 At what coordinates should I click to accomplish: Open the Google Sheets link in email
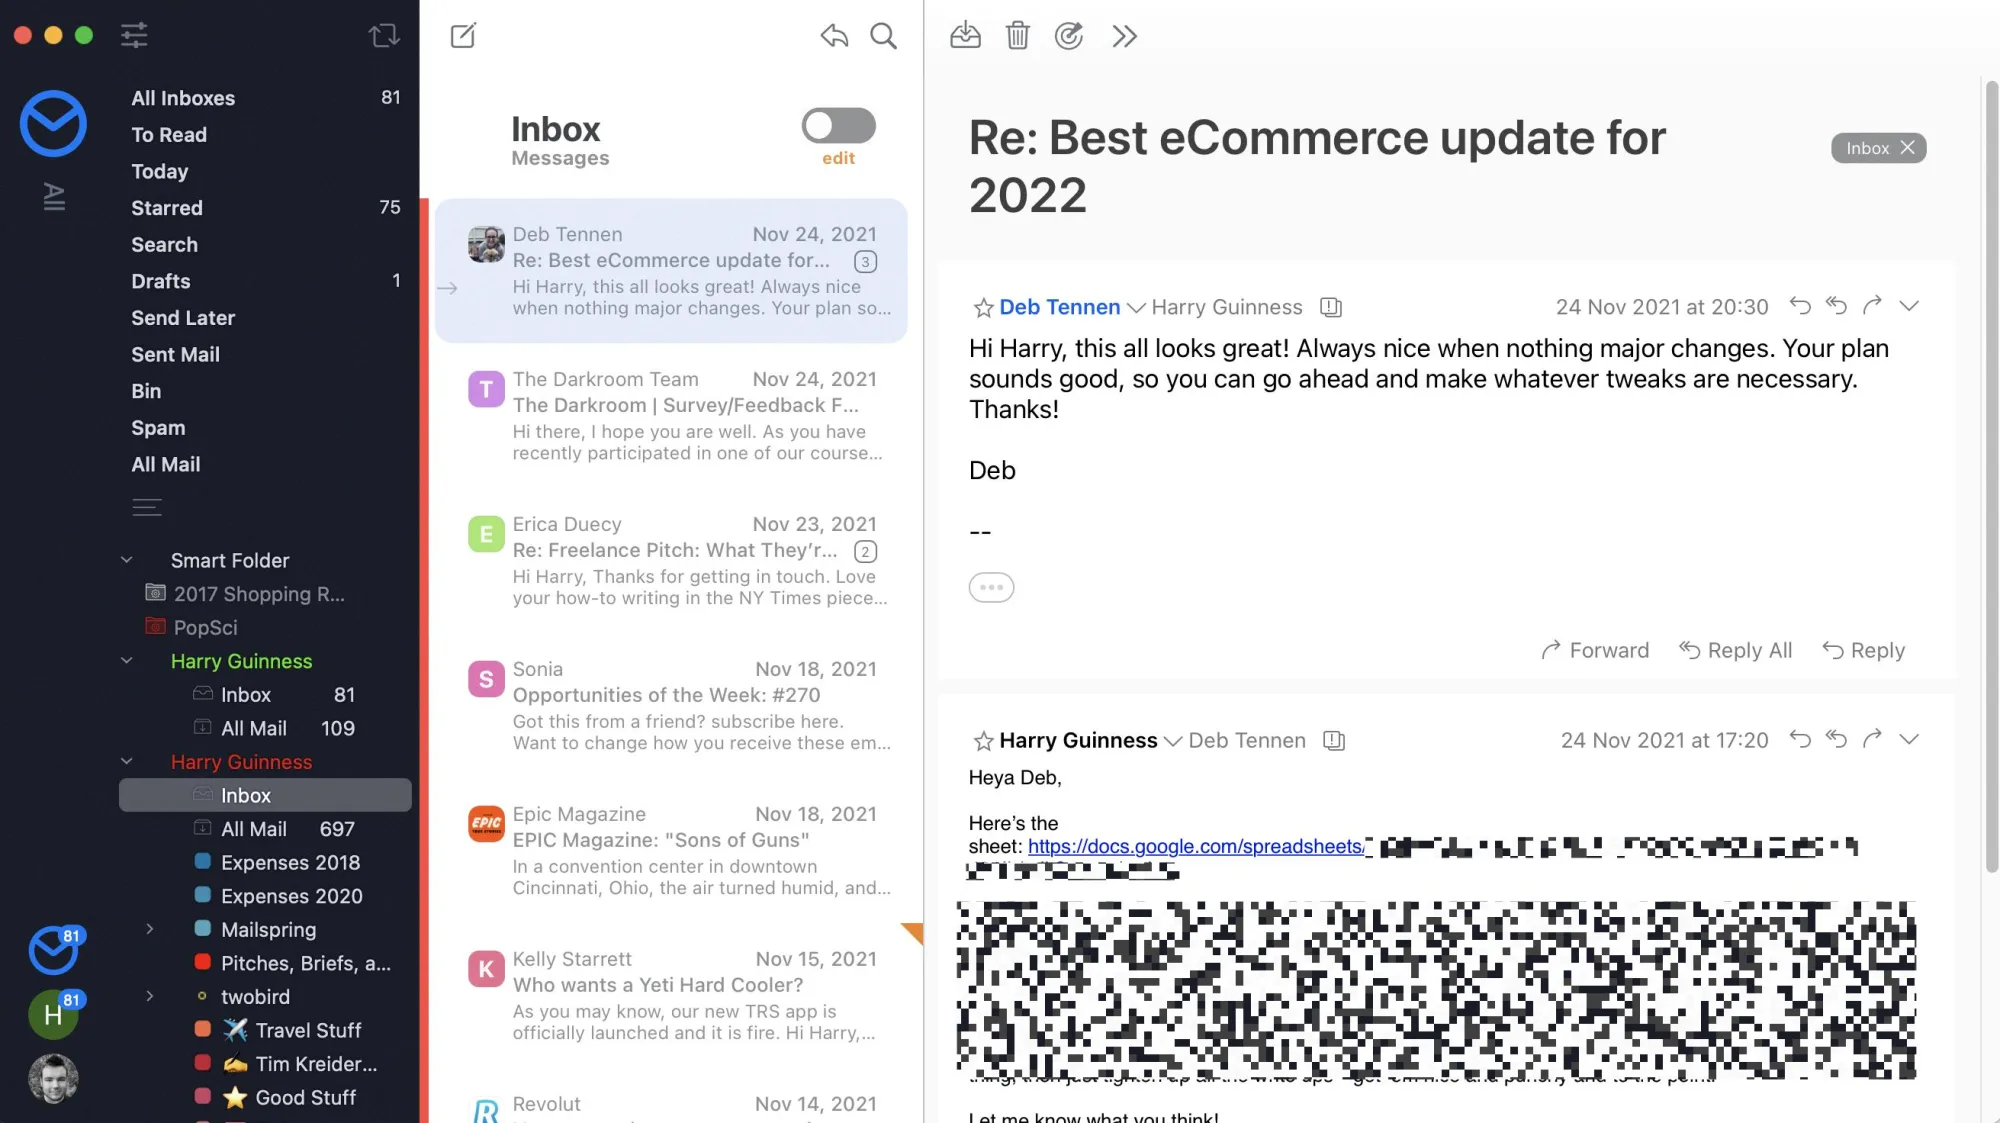[1195, 846]
